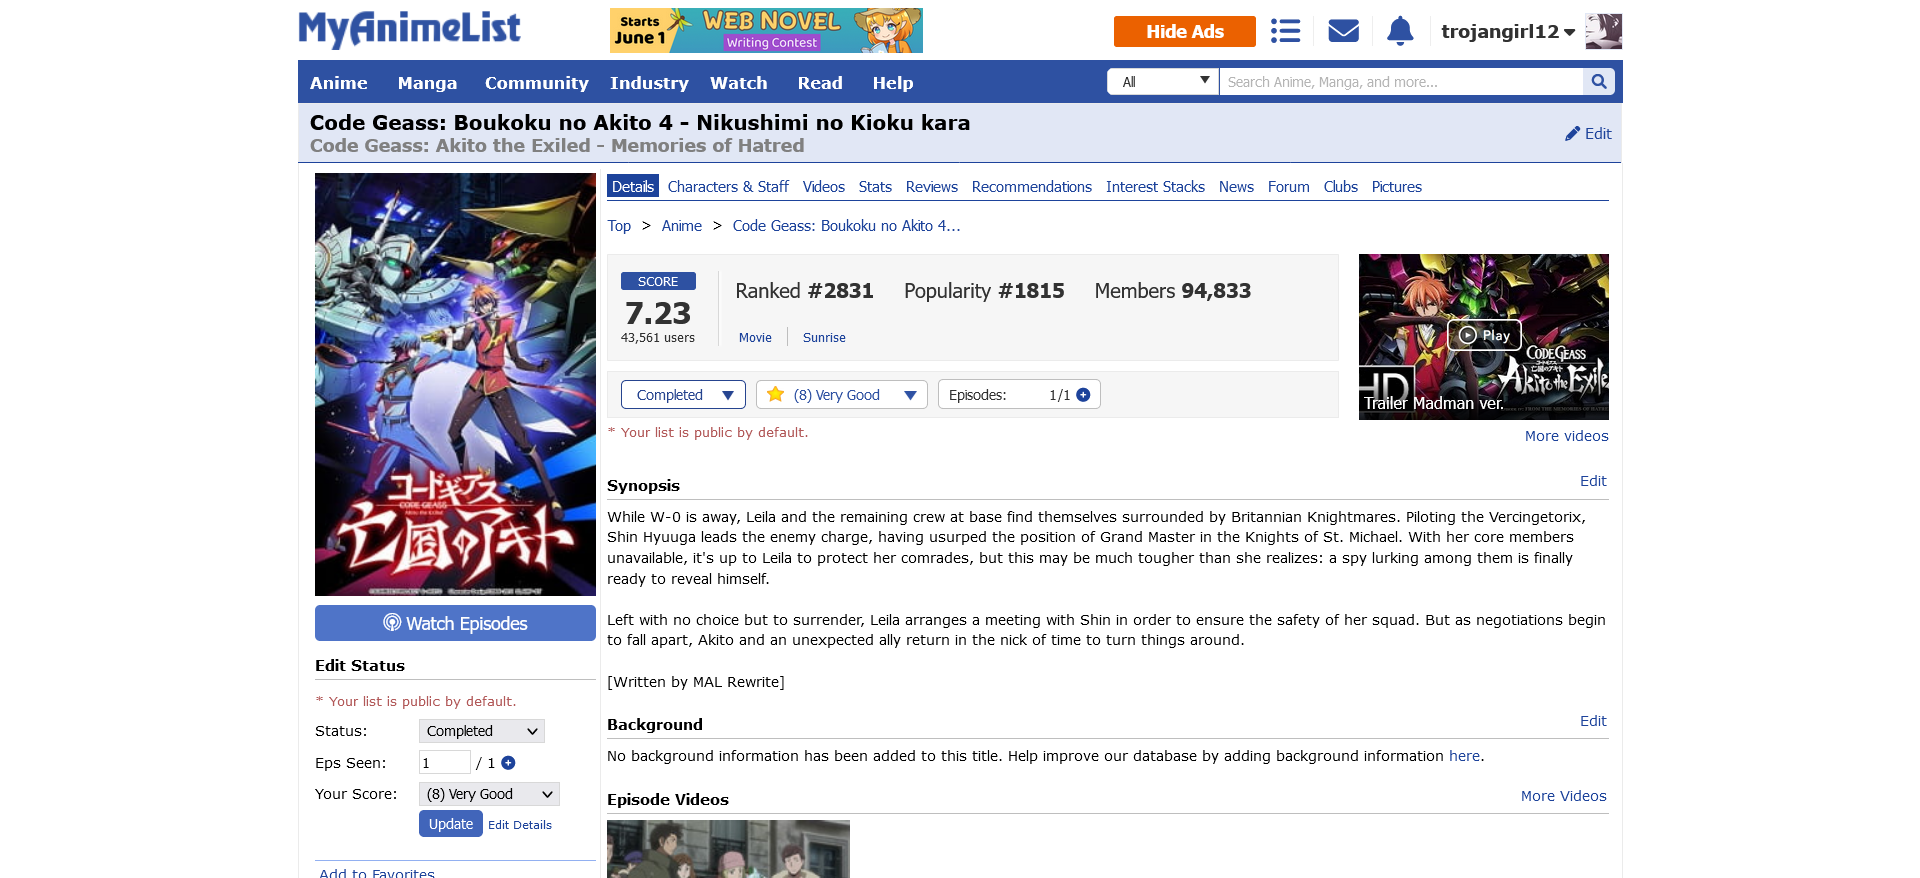The width and height of the screenshot is (1920, 878).
Task: Click the Hide Ads button
Action: pos(1185,31)
